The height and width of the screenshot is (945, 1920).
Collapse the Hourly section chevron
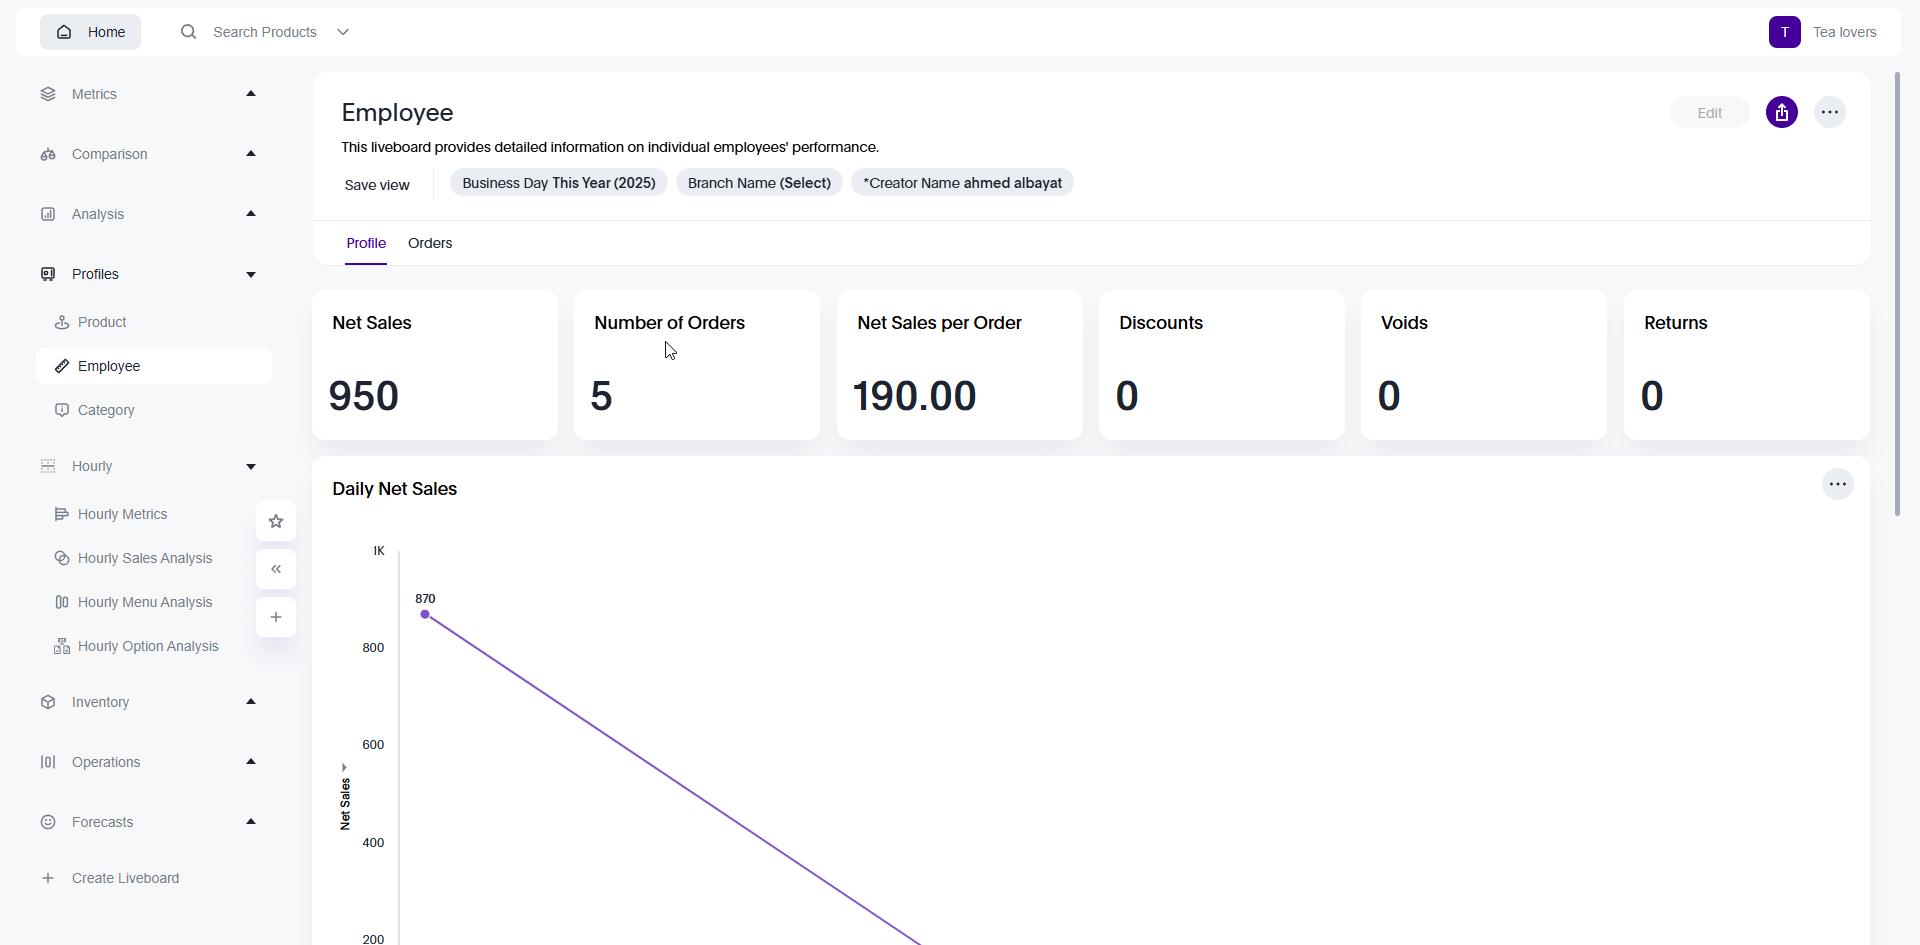pos(250,465)
